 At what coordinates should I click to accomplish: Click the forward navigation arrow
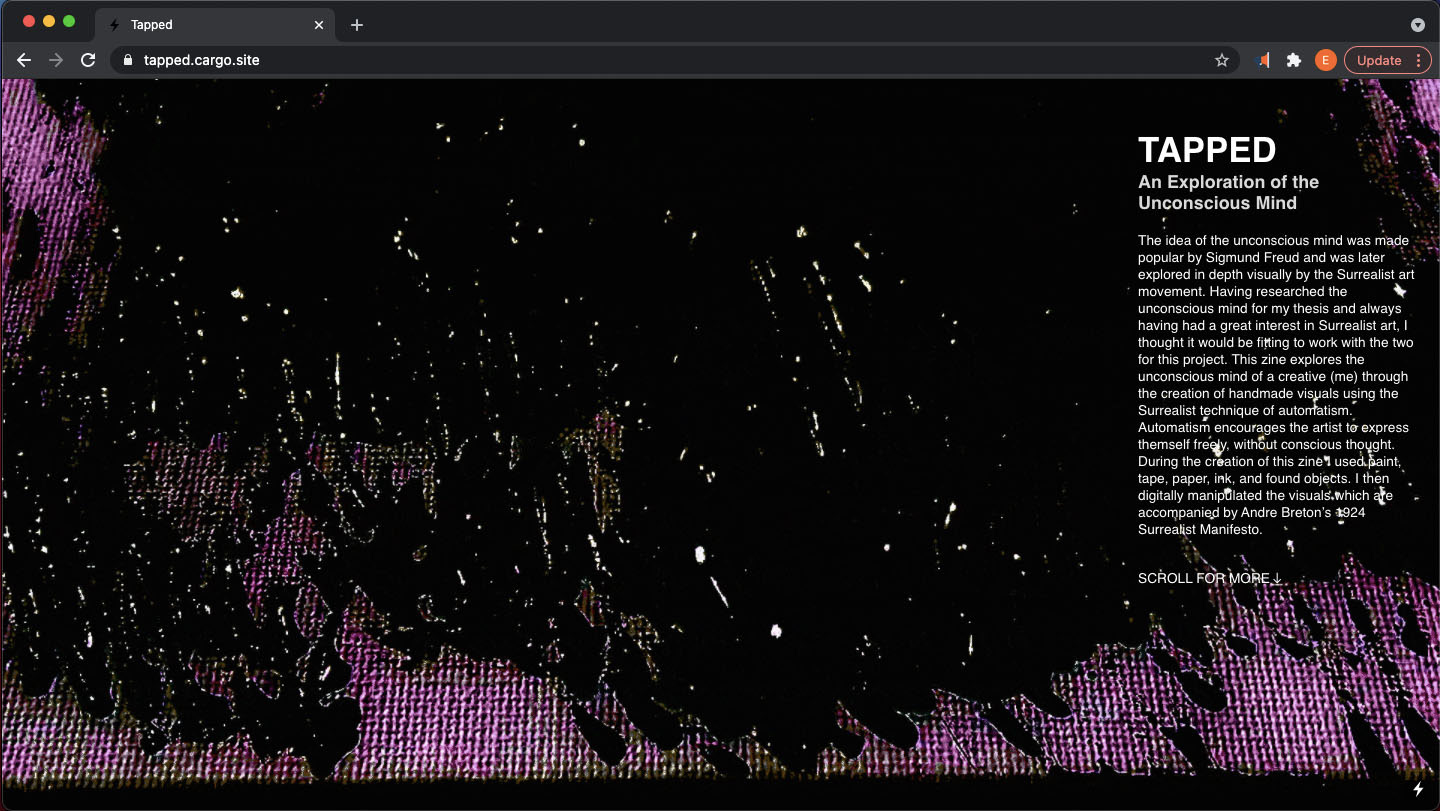pos(56,60)
